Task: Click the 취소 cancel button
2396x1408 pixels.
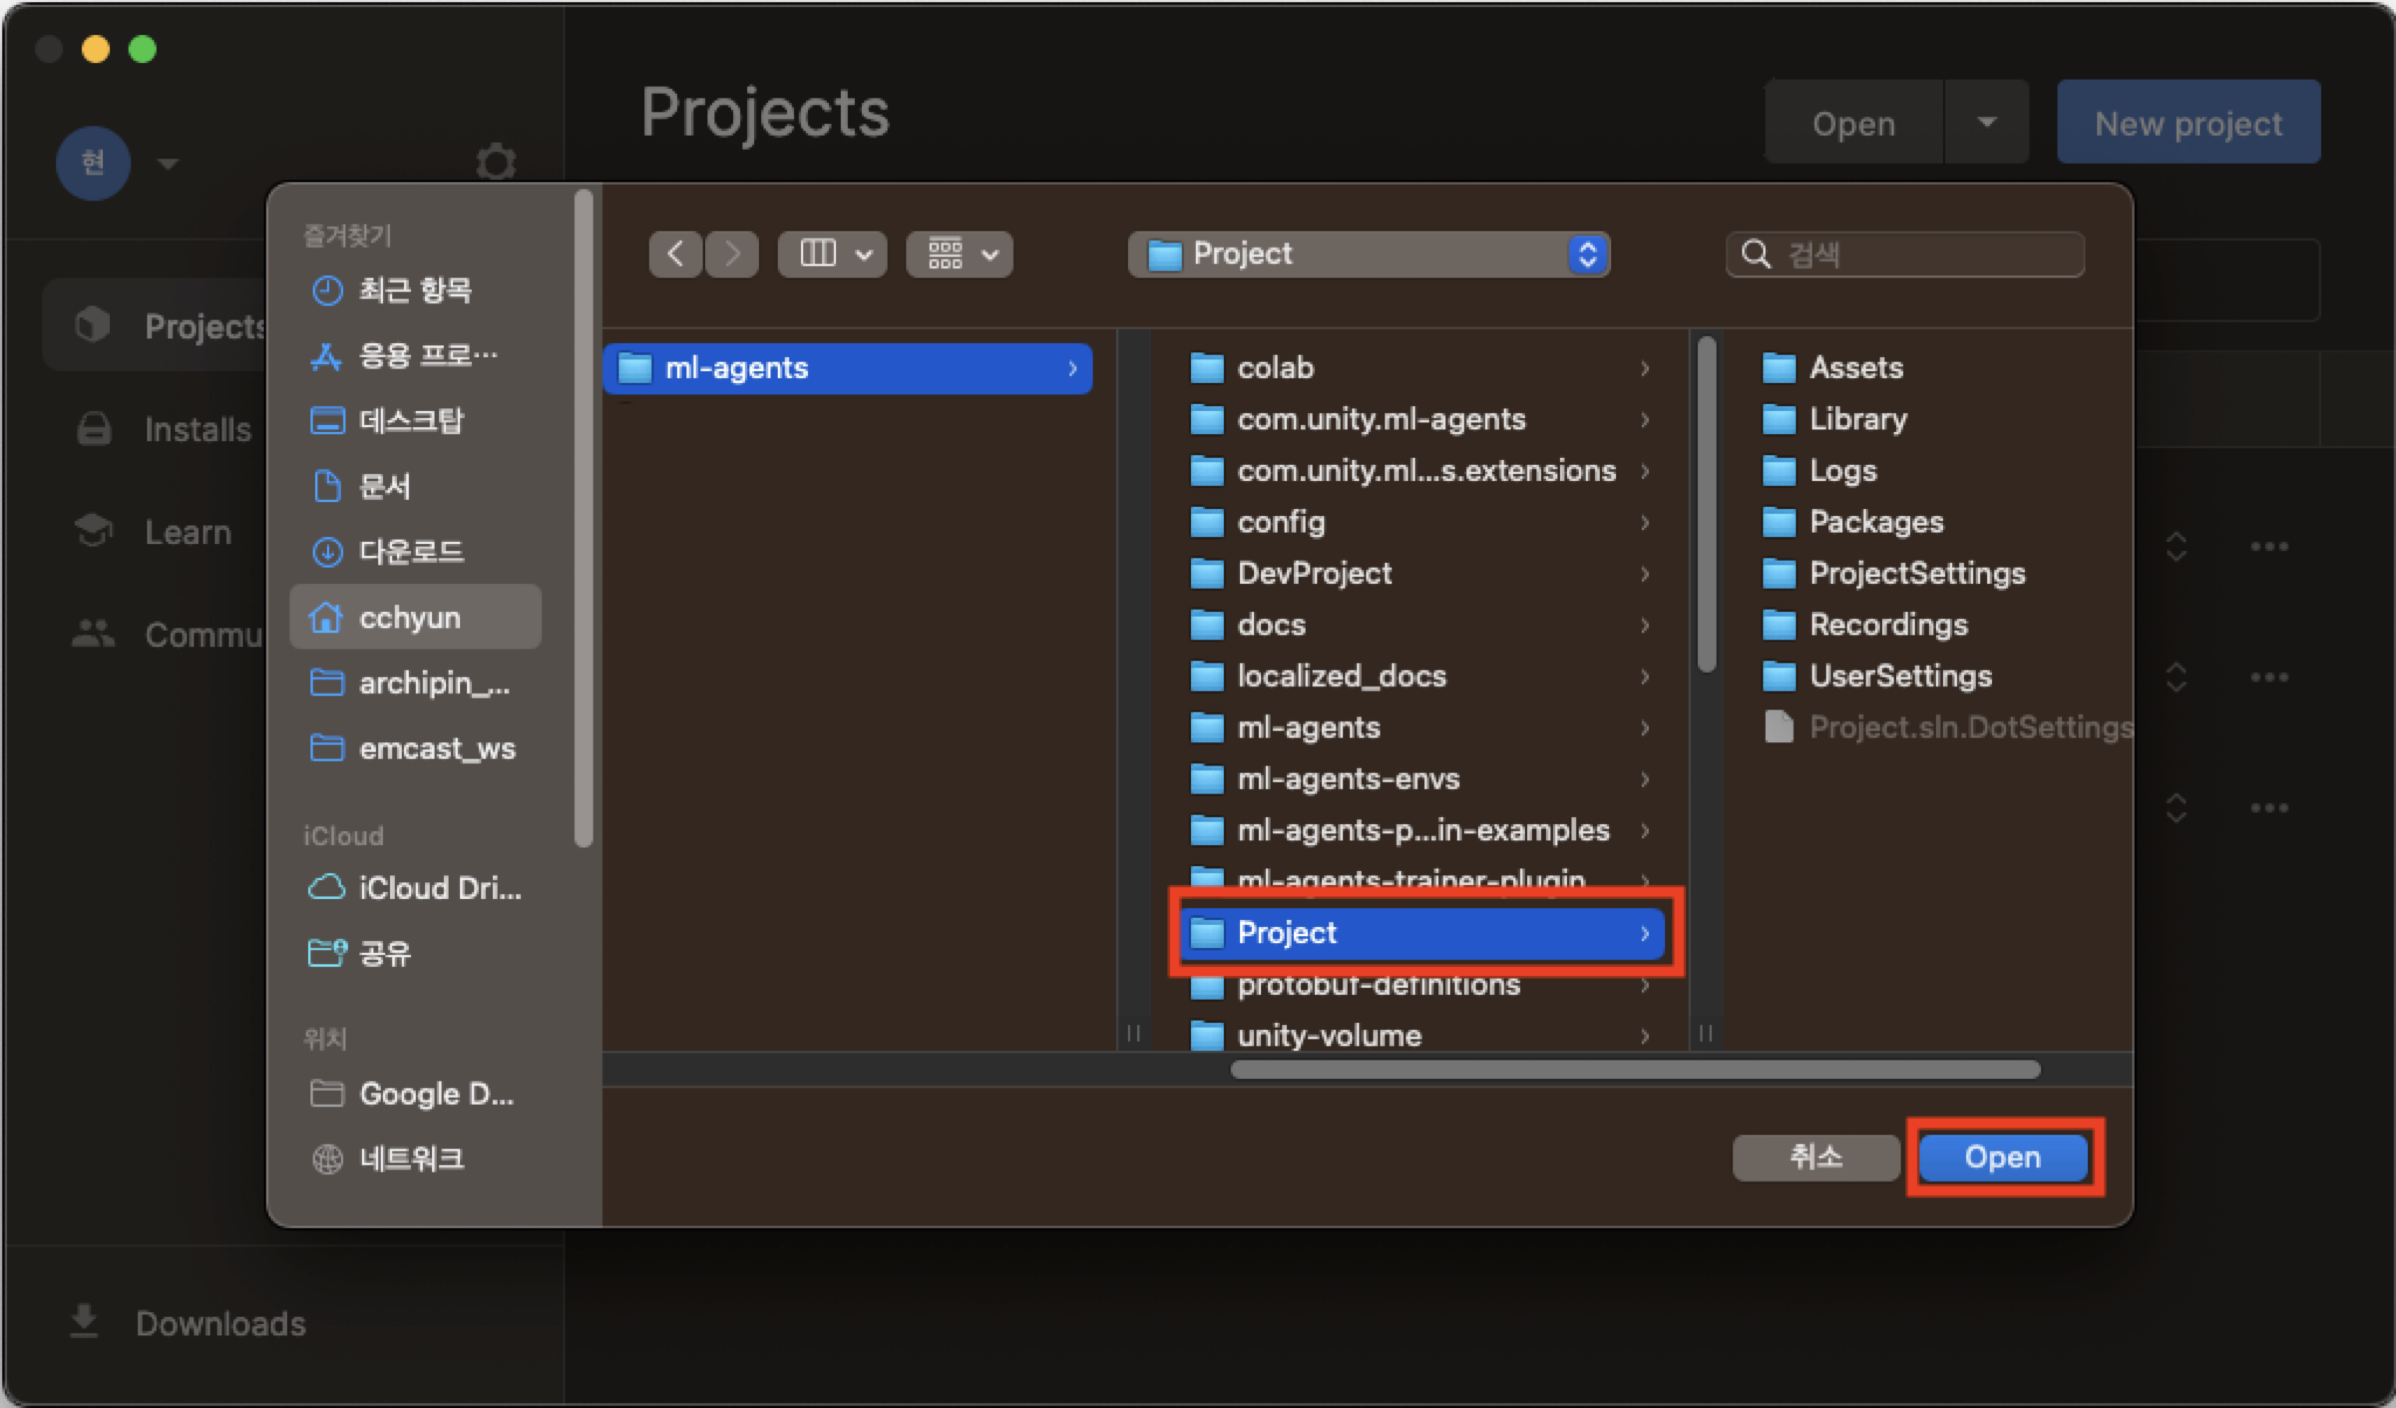Action: point(1815,1157)
